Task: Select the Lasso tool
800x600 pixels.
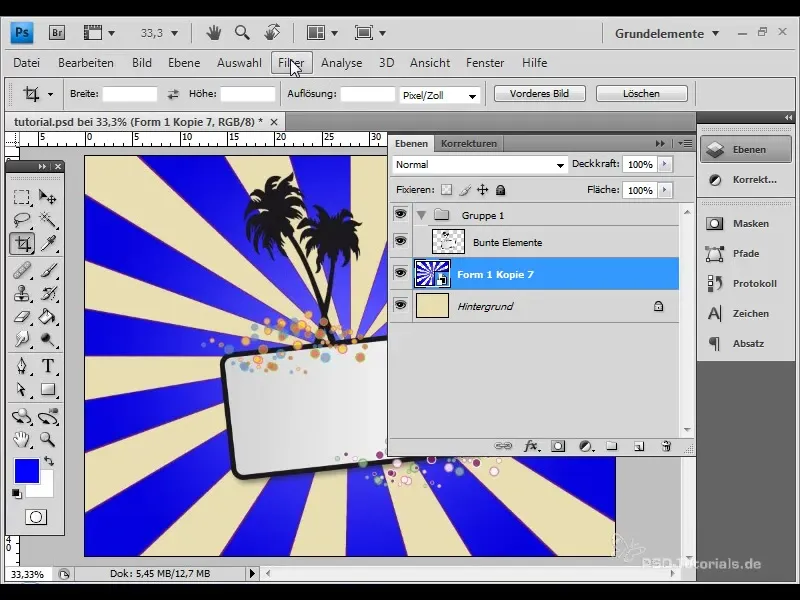Action: (x=22, y=220)
